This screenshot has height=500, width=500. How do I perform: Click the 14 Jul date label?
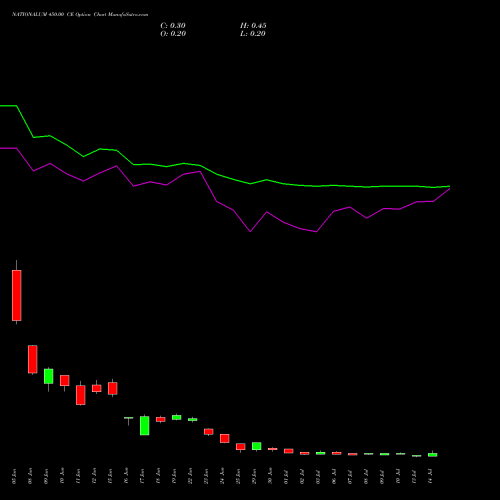tap(430, 476)
